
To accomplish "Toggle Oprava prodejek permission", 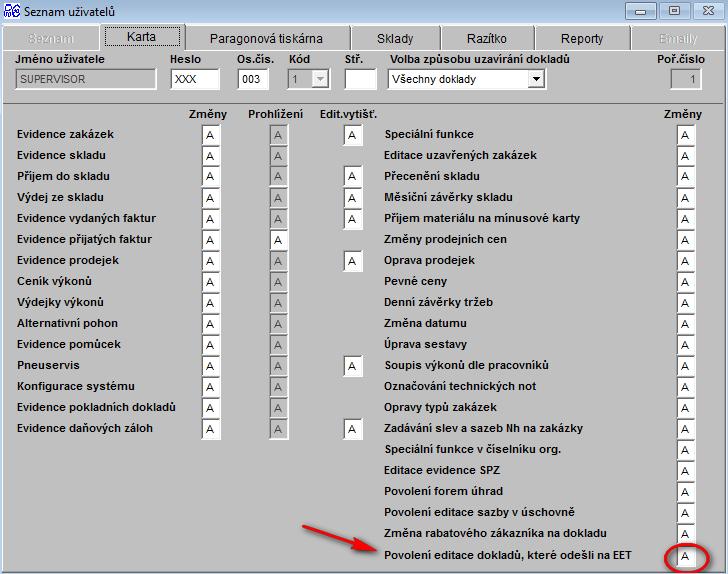I will pos(685,261).
